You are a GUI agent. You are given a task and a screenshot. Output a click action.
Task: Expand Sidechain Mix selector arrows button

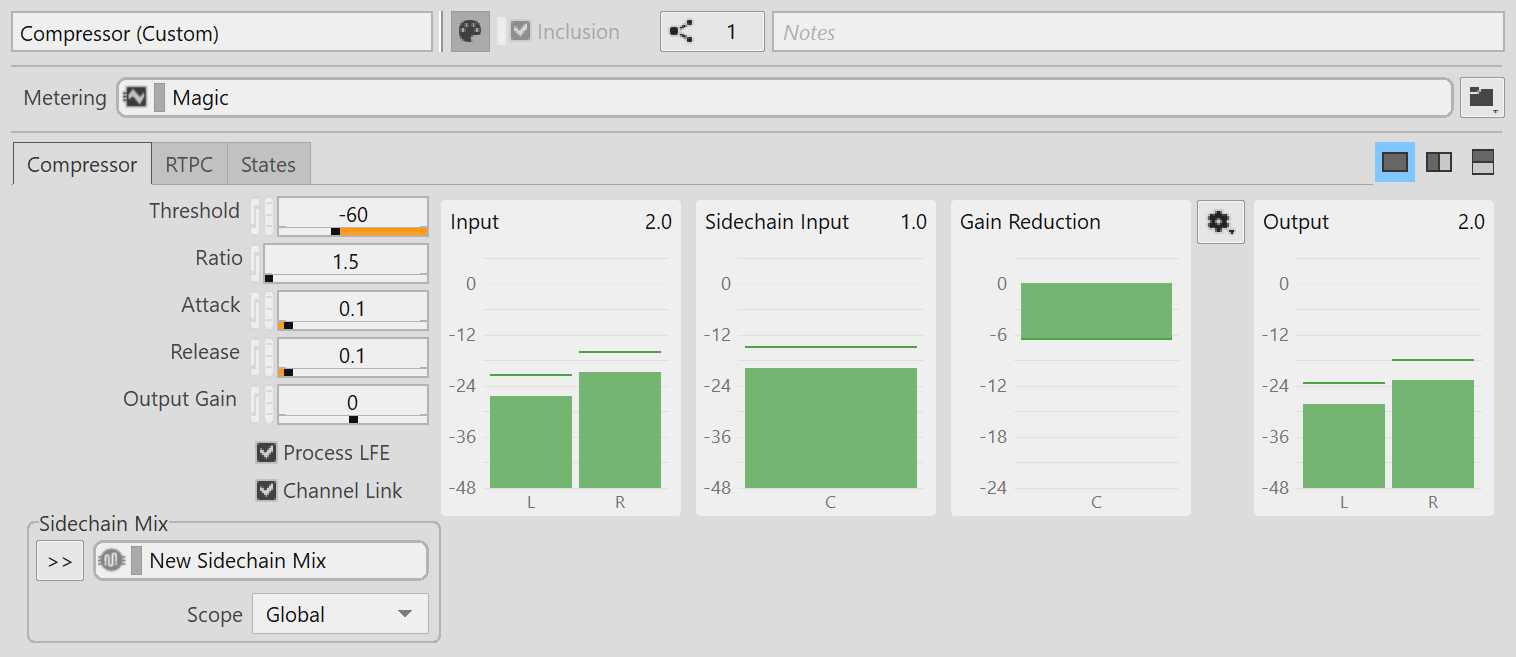pos(60,561)
